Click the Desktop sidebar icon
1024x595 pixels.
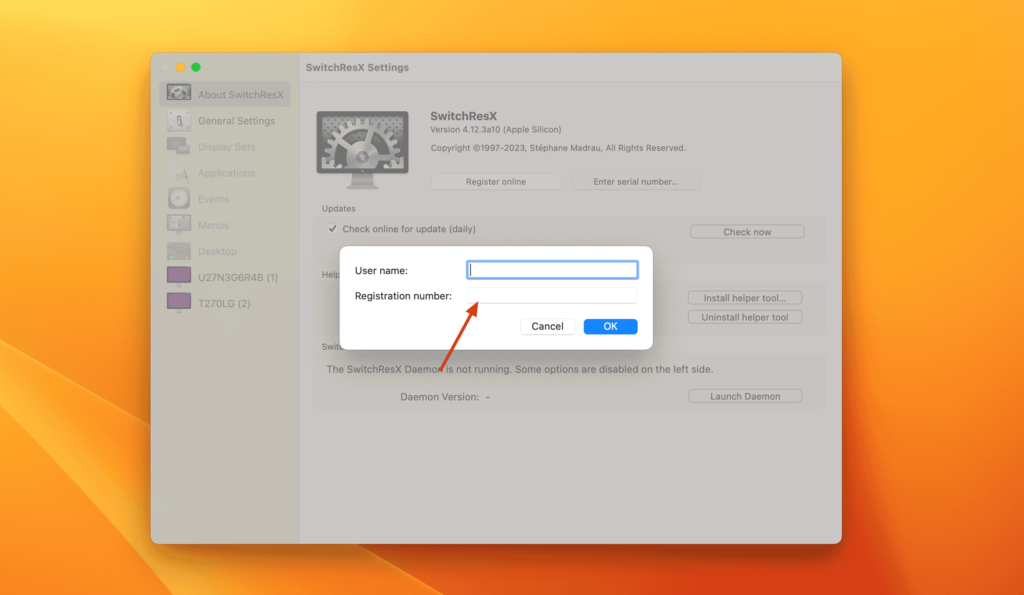coord(180,250)
